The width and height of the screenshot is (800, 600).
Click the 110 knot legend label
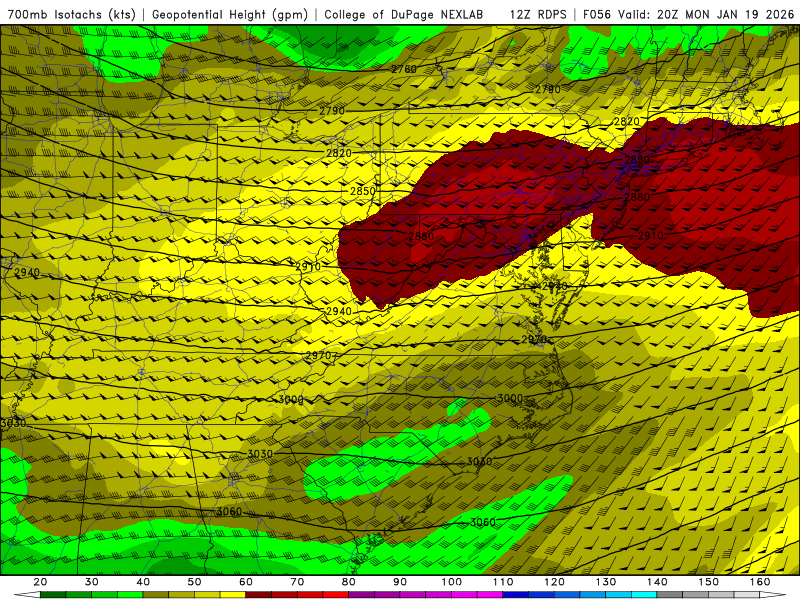503,582
